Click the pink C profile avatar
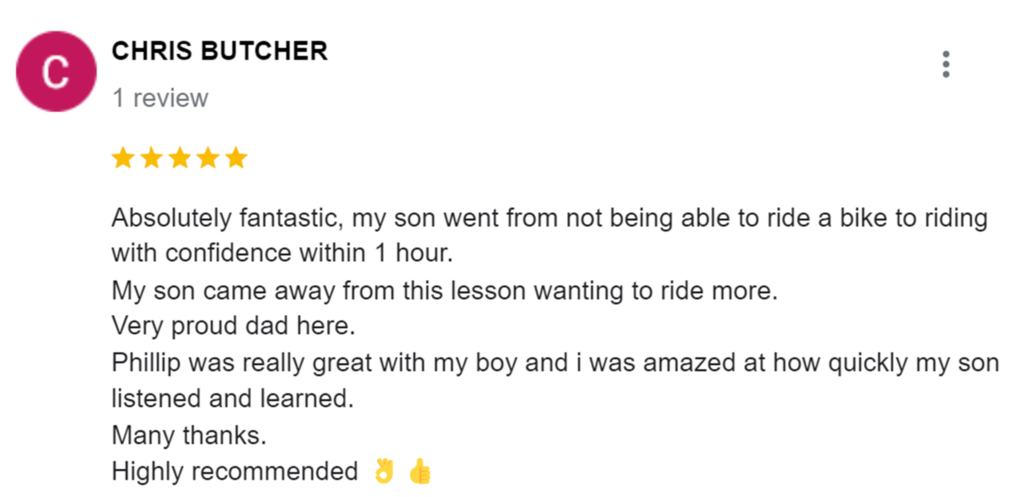 tap(57, 72)
